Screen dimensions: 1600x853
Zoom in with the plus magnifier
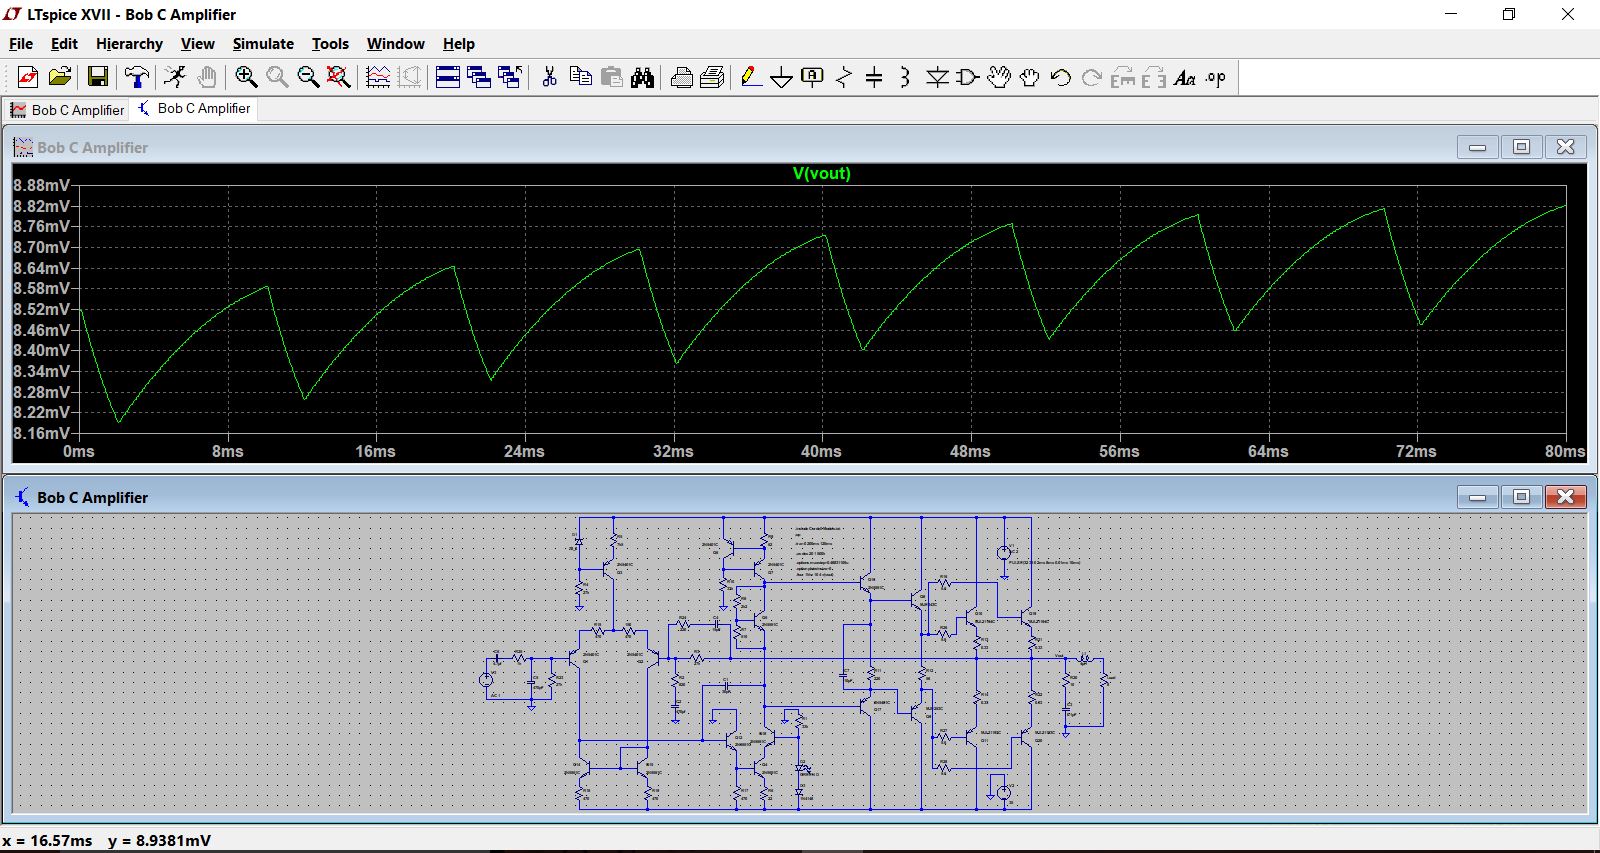(x=246, y=77)
